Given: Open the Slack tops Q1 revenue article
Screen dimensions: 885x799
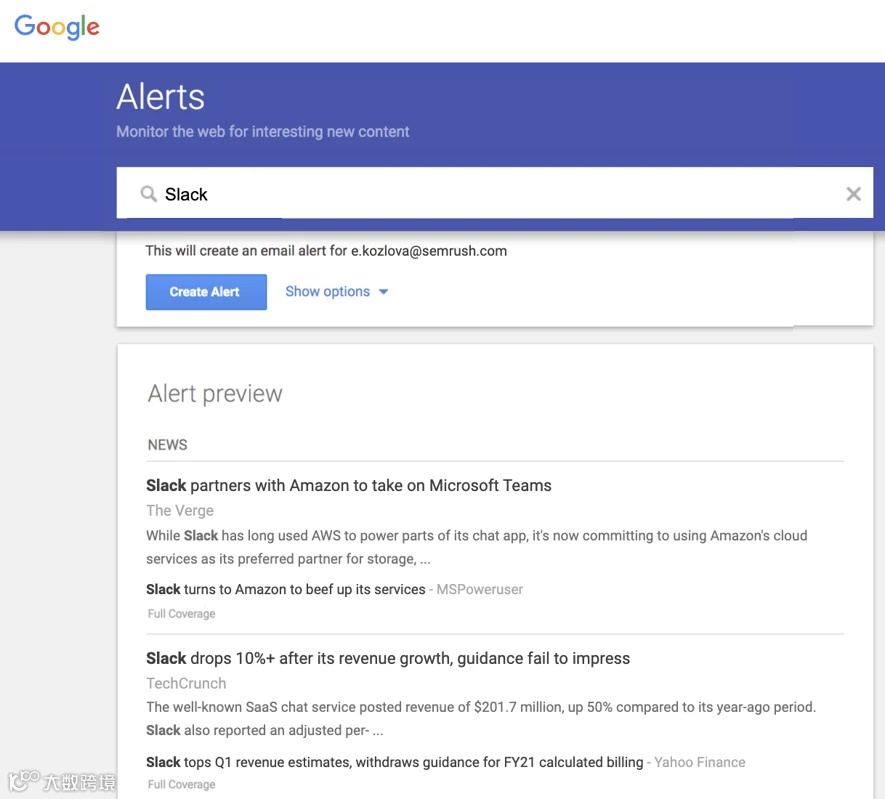Looking at the screenshot, I should [x=395, y=762].
